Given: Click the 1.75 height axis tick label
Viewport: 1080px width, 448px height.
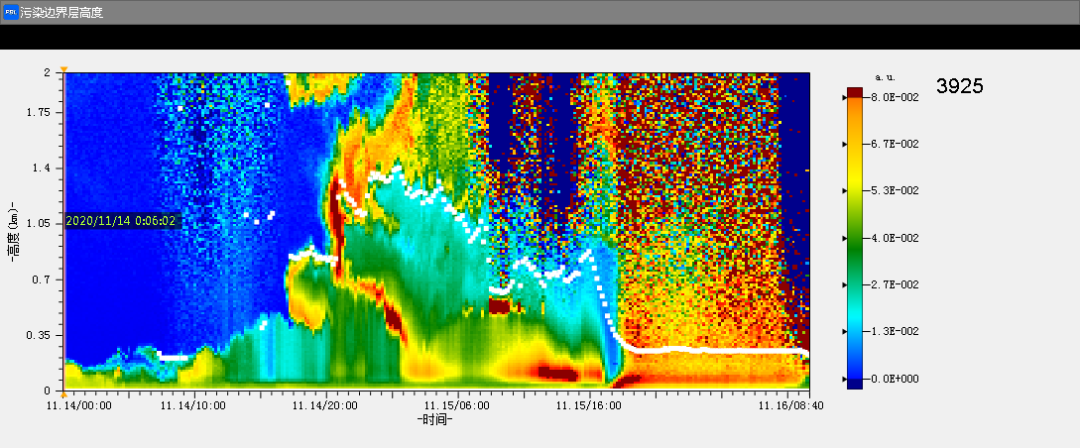Looking at the screenshot, I should click(x=38, y=113).
